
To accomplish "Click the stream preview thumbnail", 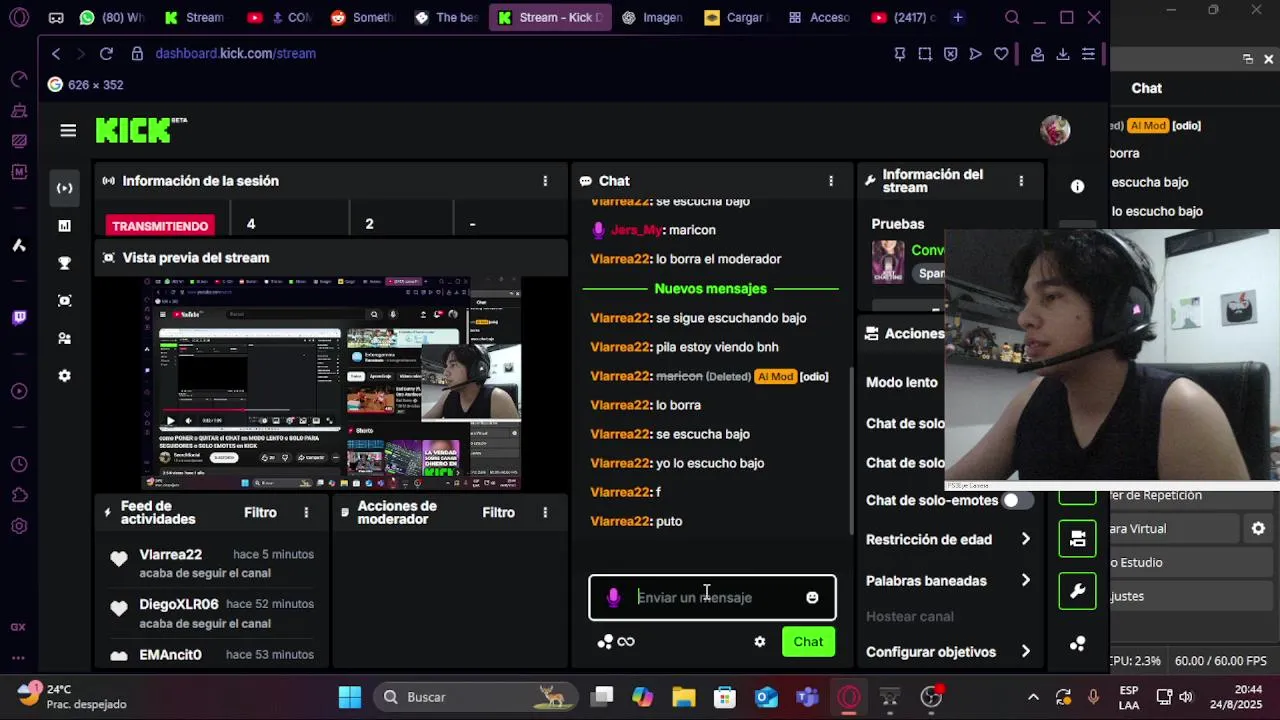I will point(331,384).
